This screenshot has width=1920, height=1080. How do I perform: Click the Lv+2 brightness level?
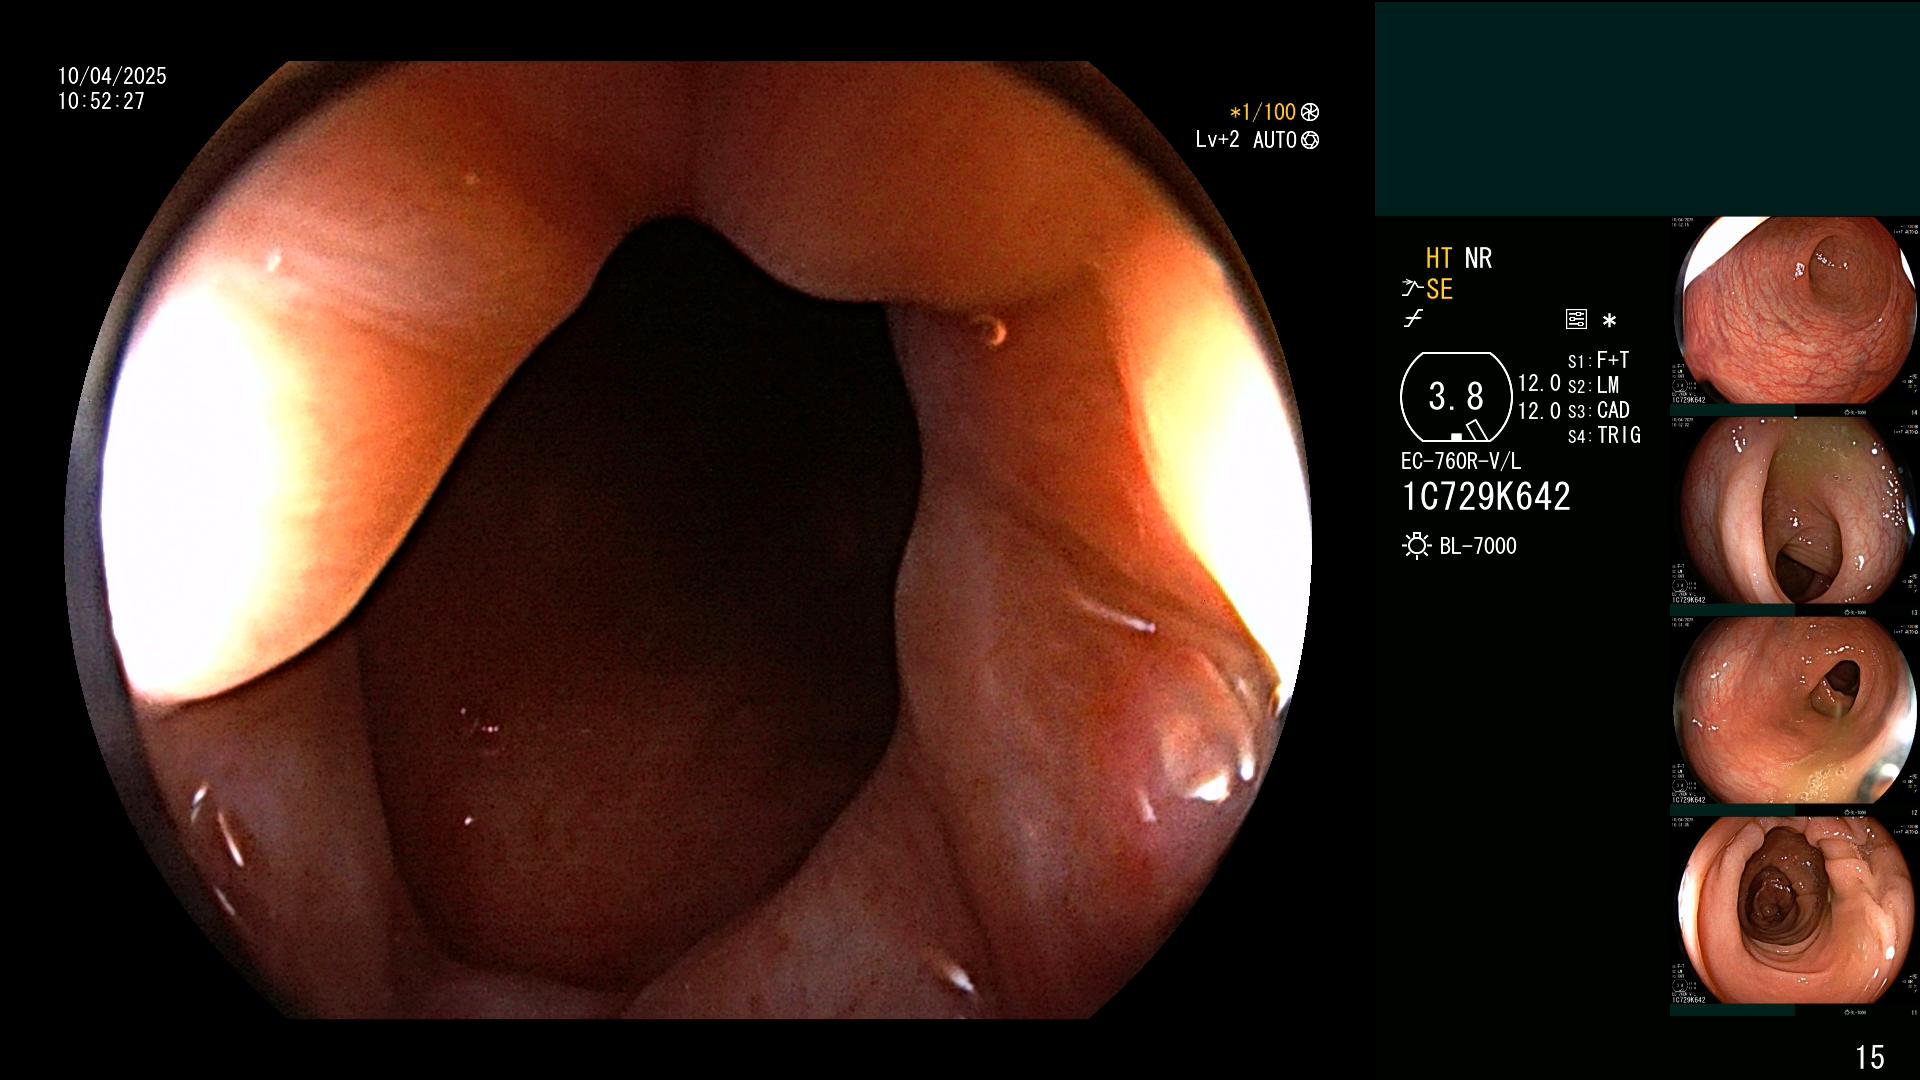tap(1217, 140)
